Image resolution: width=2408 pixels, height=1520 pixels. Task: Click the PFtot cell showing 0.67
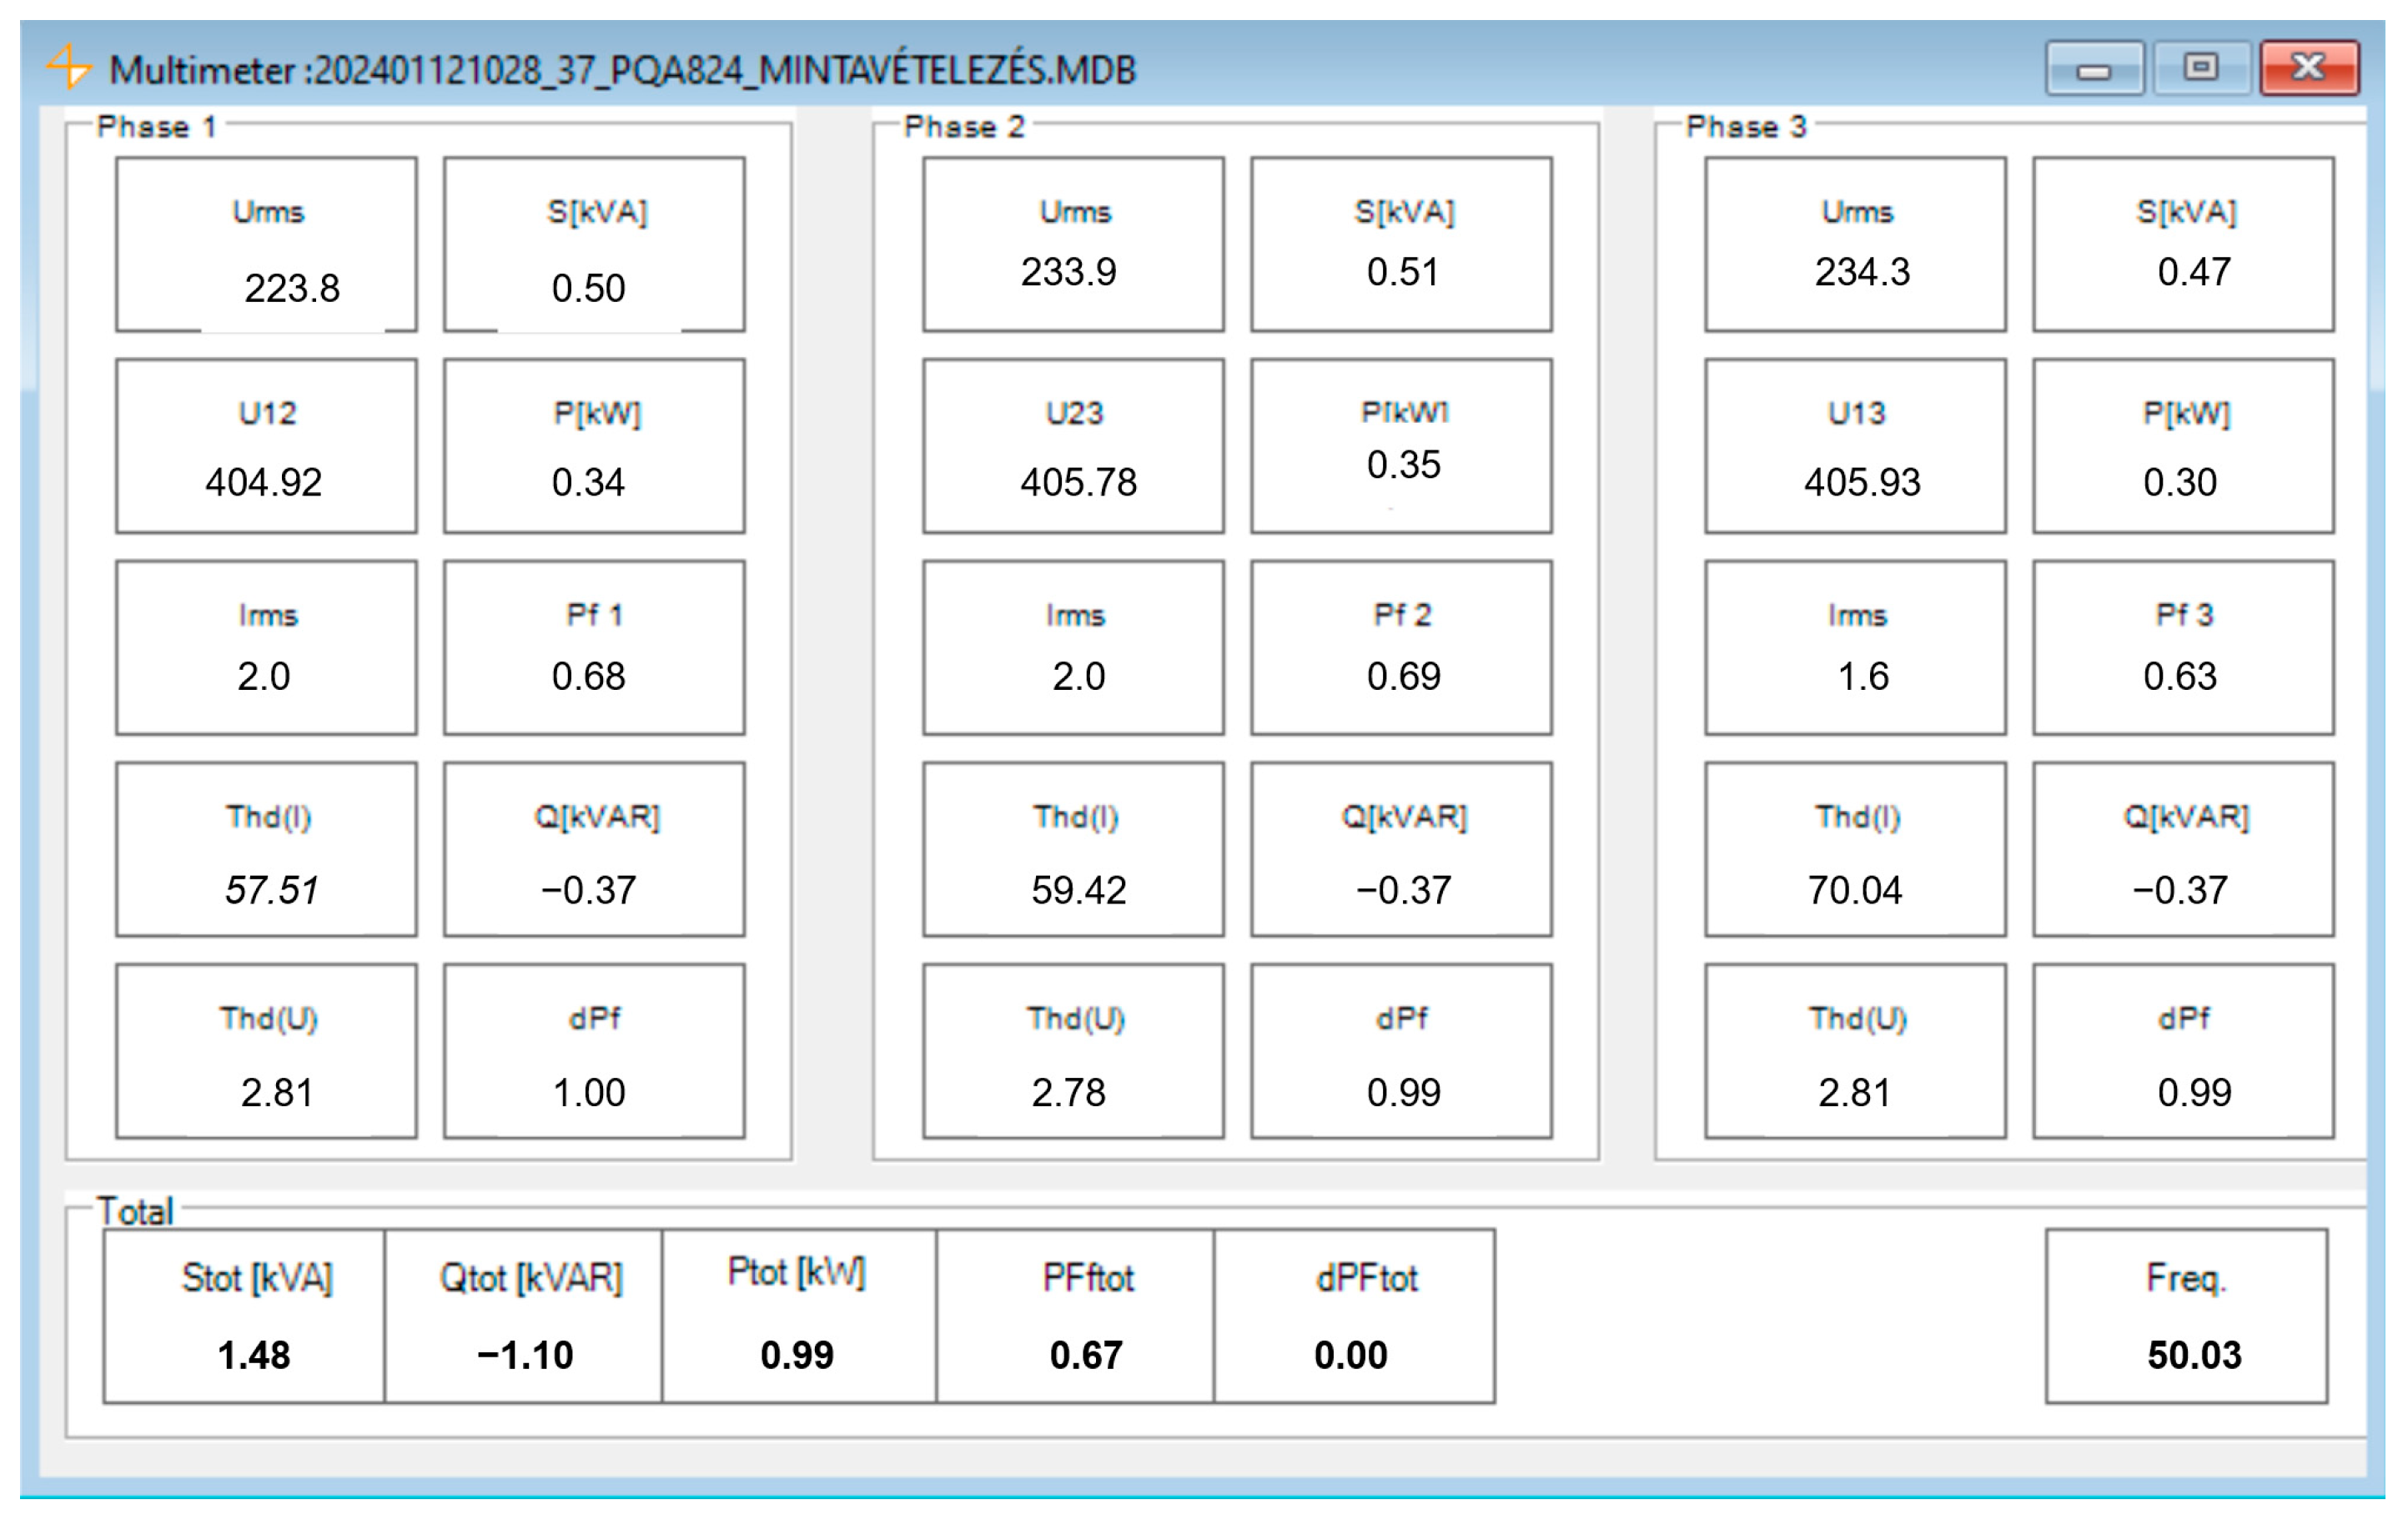point(1076,1317)
